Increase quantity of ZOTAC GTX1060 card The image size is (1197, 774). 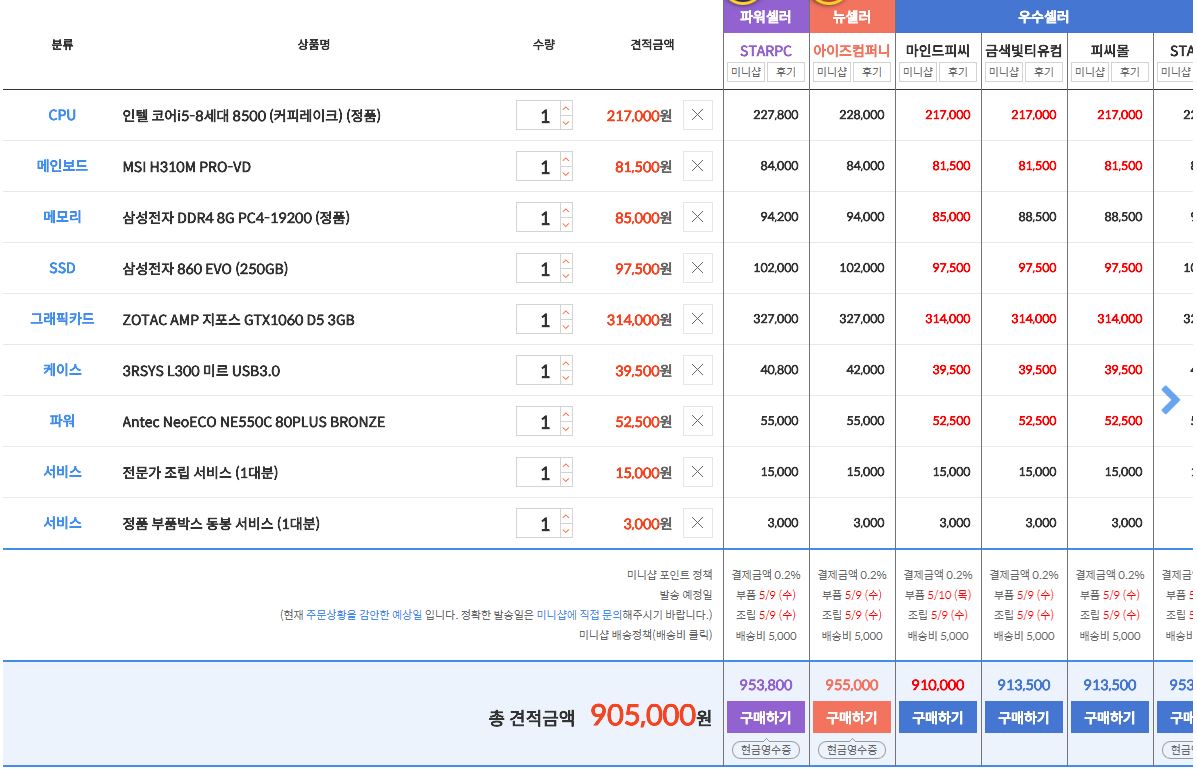coord(566,312)
